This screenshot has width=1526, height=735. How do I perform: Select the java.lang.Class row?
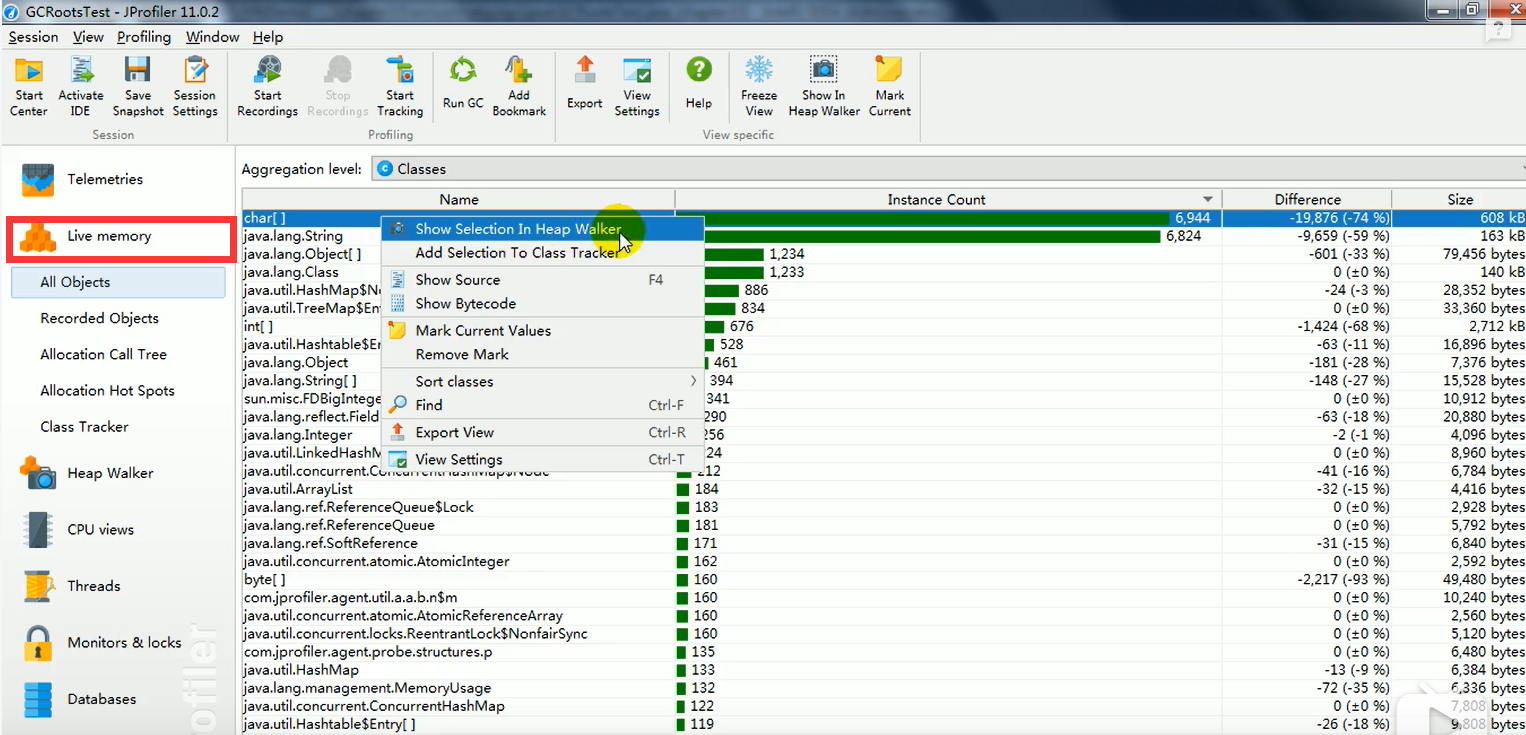(884, 272)
